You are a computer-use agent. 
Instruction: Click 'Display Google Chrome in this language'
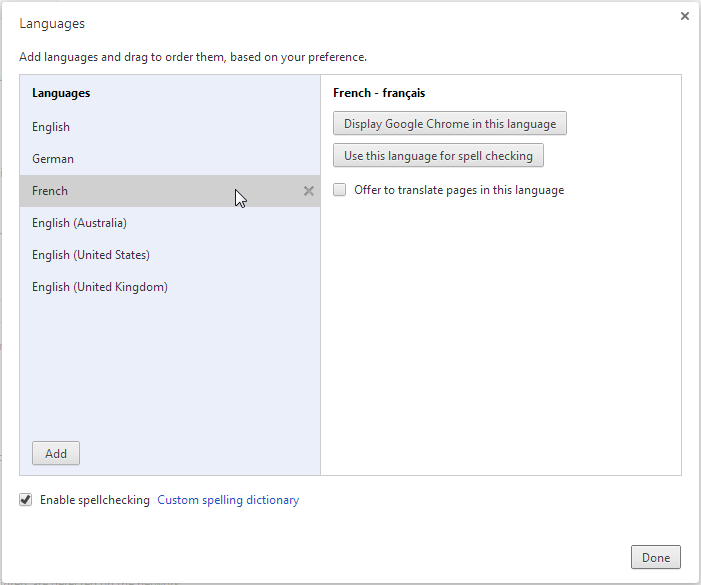[x=450, y=124]
